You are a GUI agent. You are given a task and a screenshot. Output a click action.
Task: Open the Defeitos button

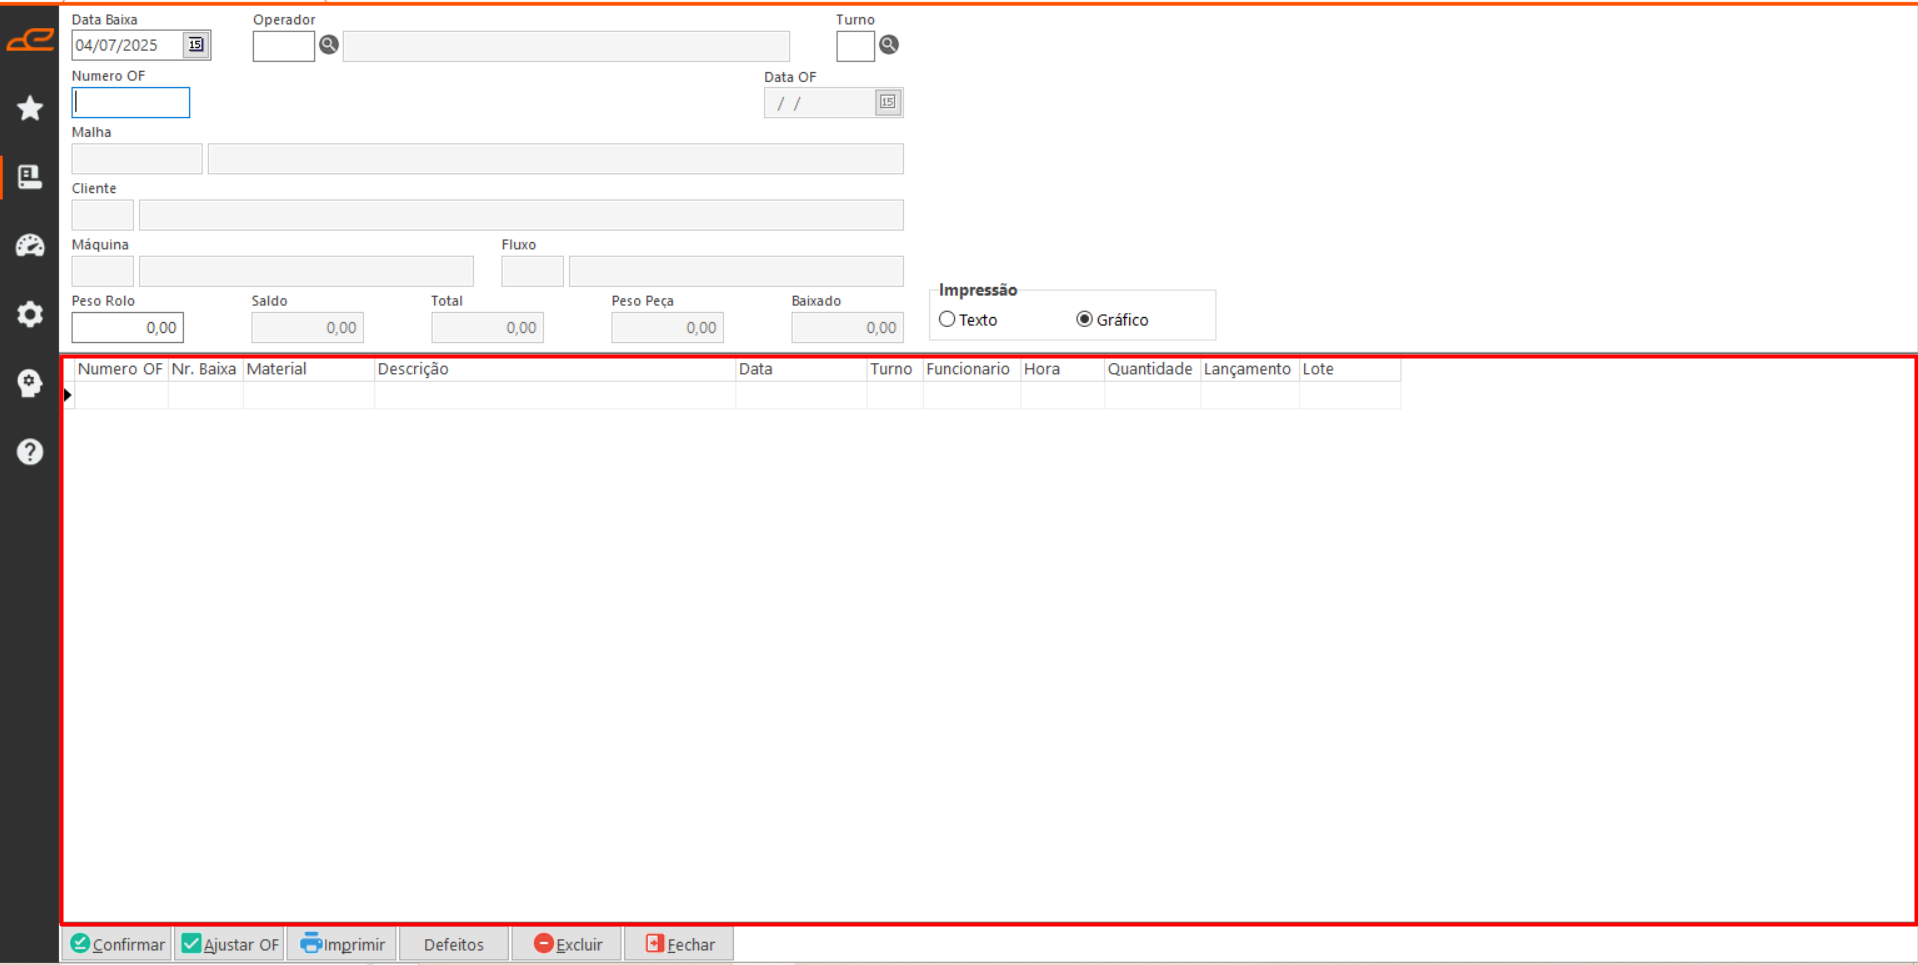click(454, 944)
